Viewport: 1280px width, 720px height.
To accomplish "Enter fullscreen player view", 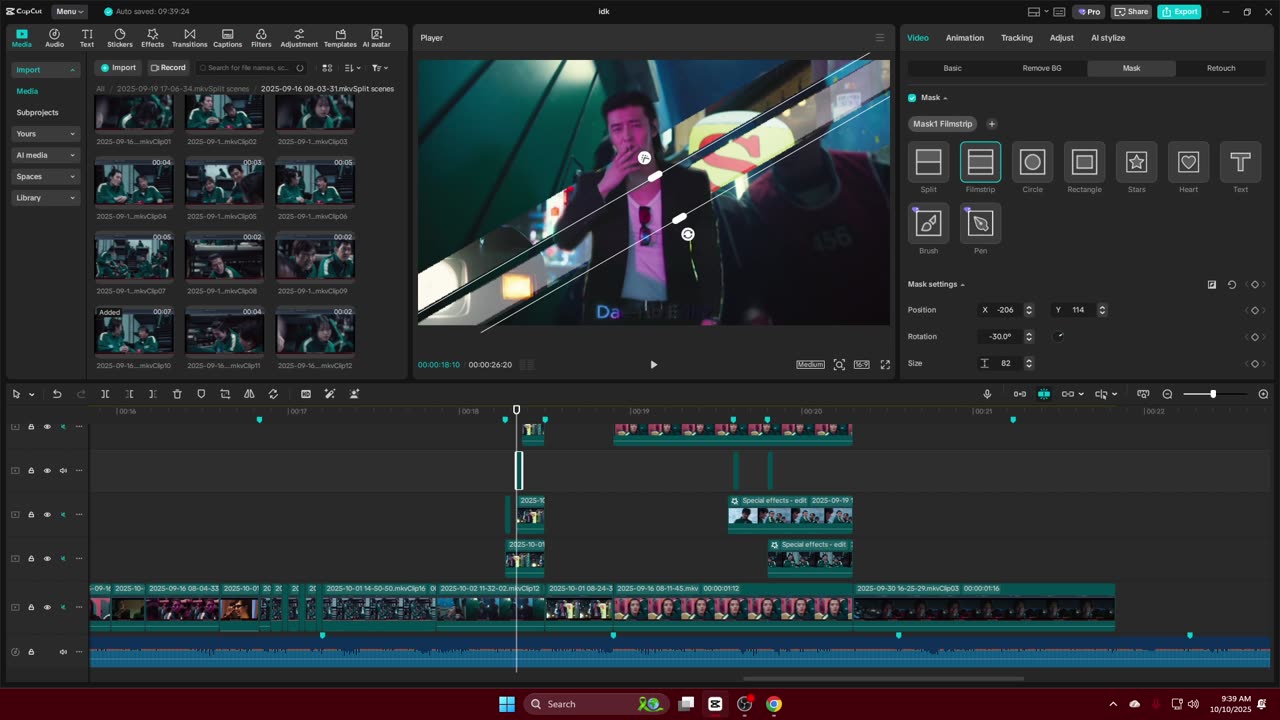I will tap(885, 365).
